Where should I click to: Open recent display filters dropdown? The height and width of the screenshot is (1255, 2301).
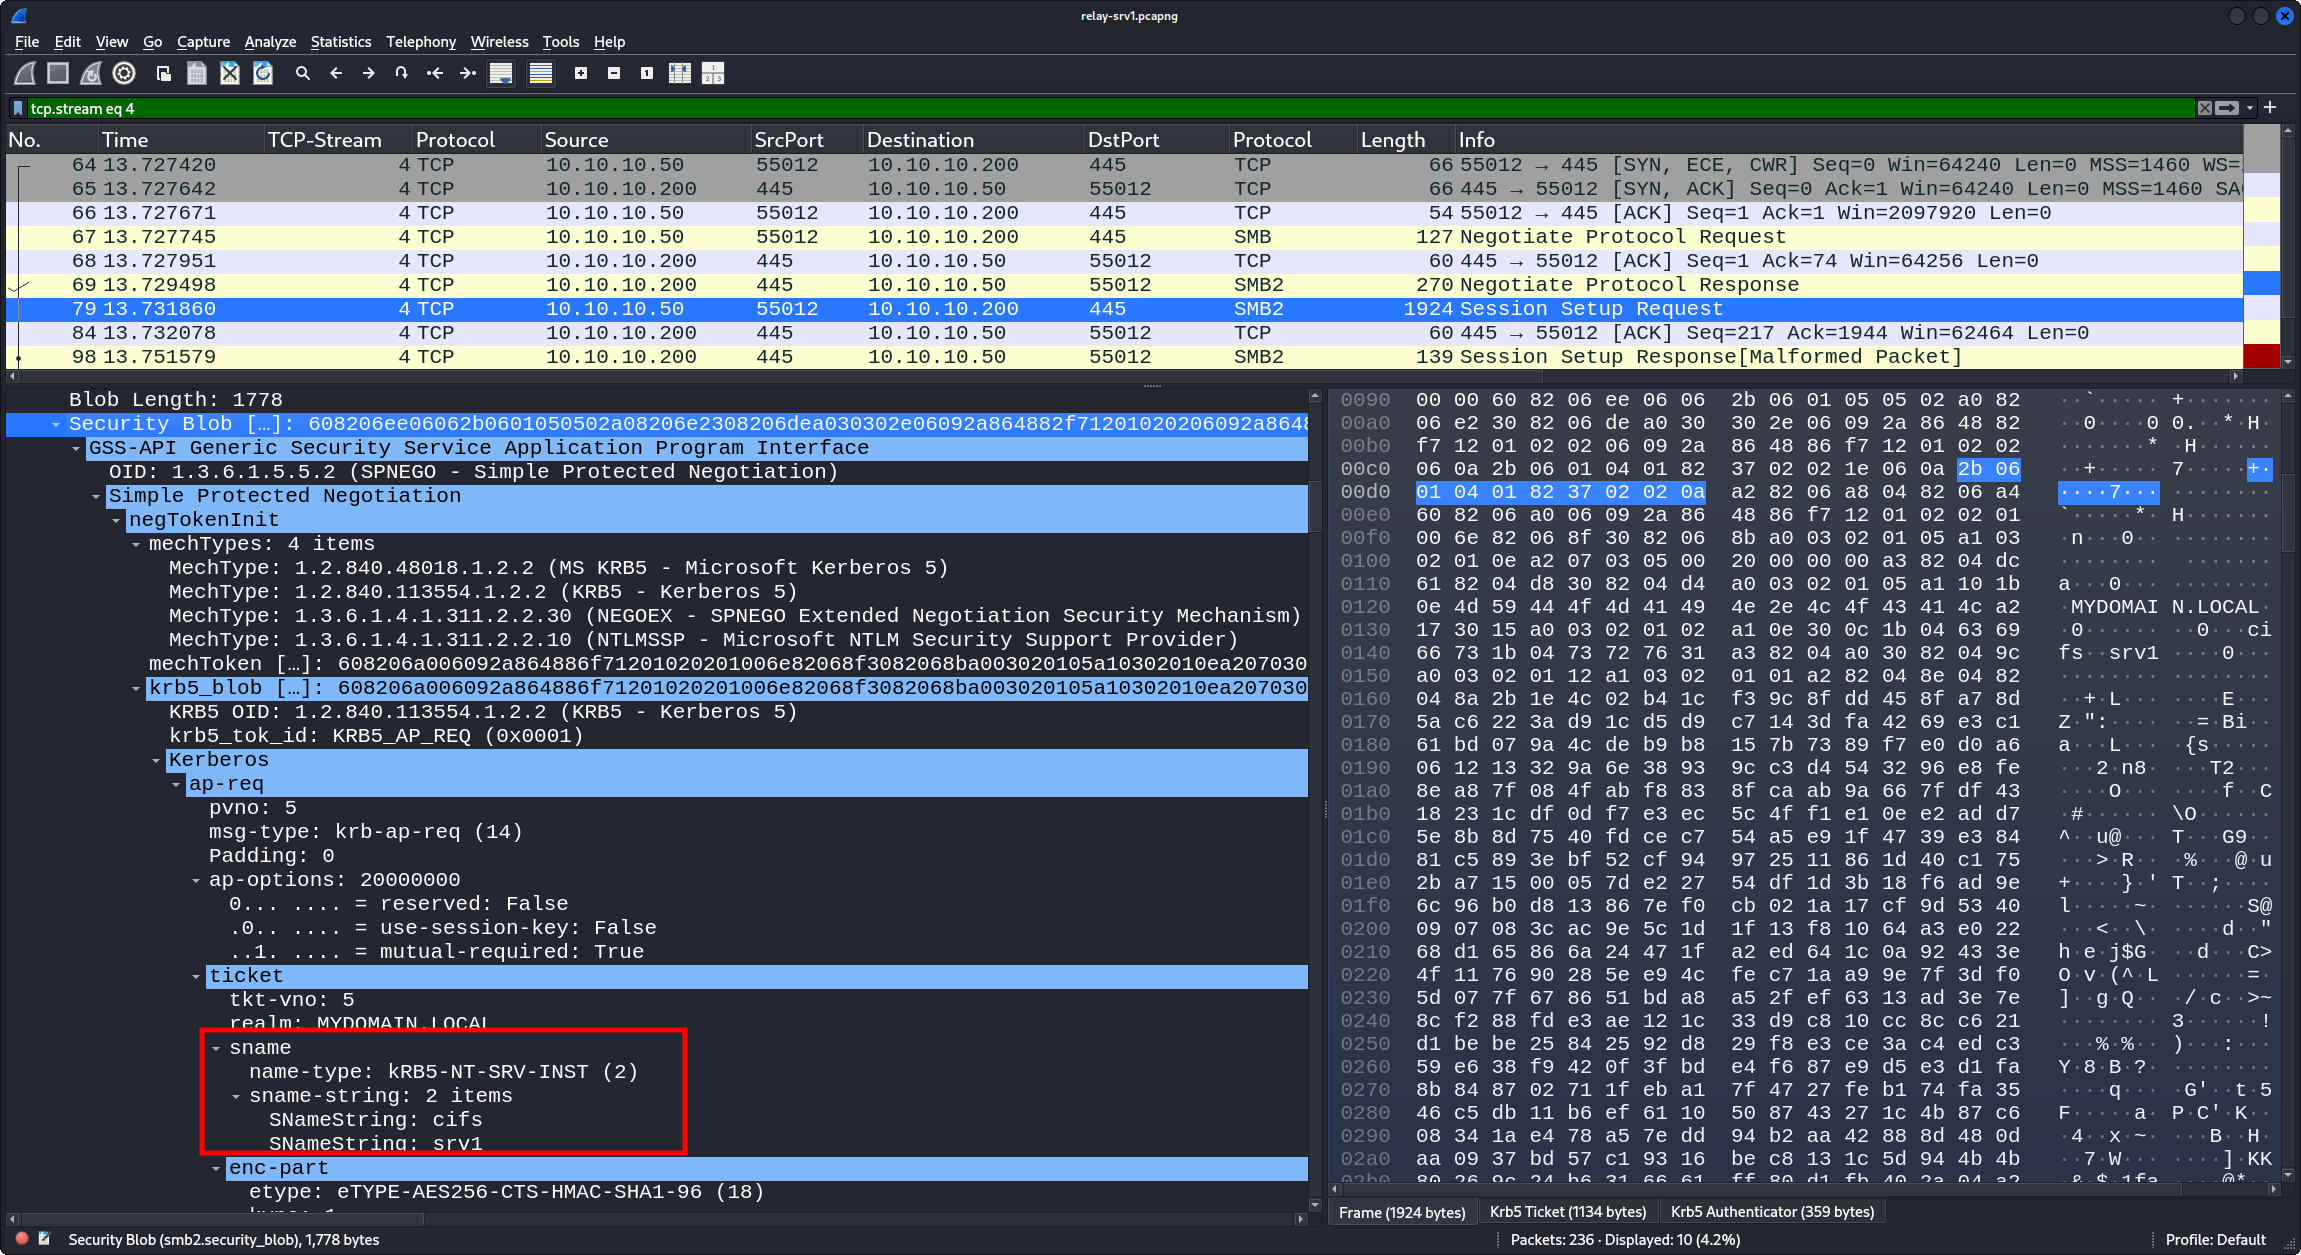[2250, 108]
